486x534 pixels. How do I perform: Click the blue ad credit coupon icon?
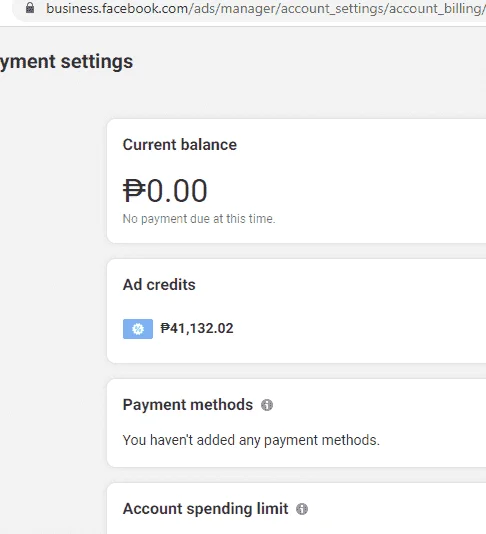tap(138, 329)
